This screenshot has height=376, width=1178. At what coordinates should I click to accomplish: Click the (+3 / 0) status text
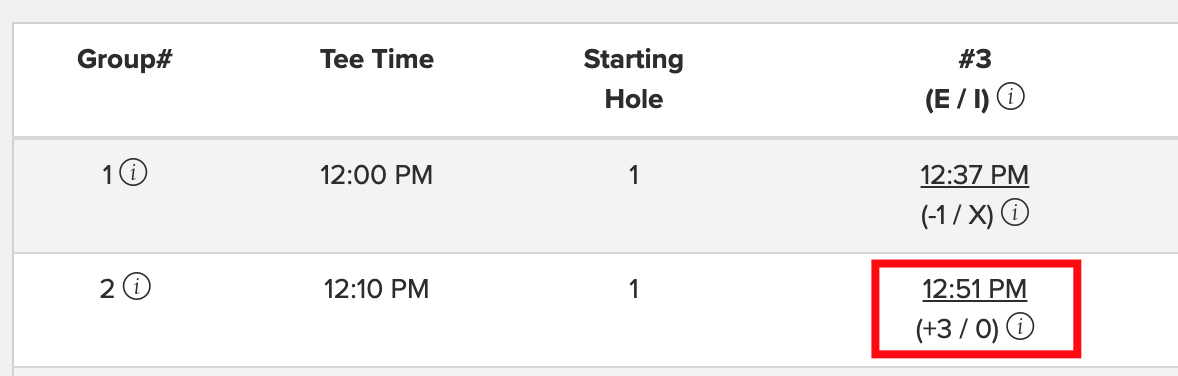[x=958, y=329]
